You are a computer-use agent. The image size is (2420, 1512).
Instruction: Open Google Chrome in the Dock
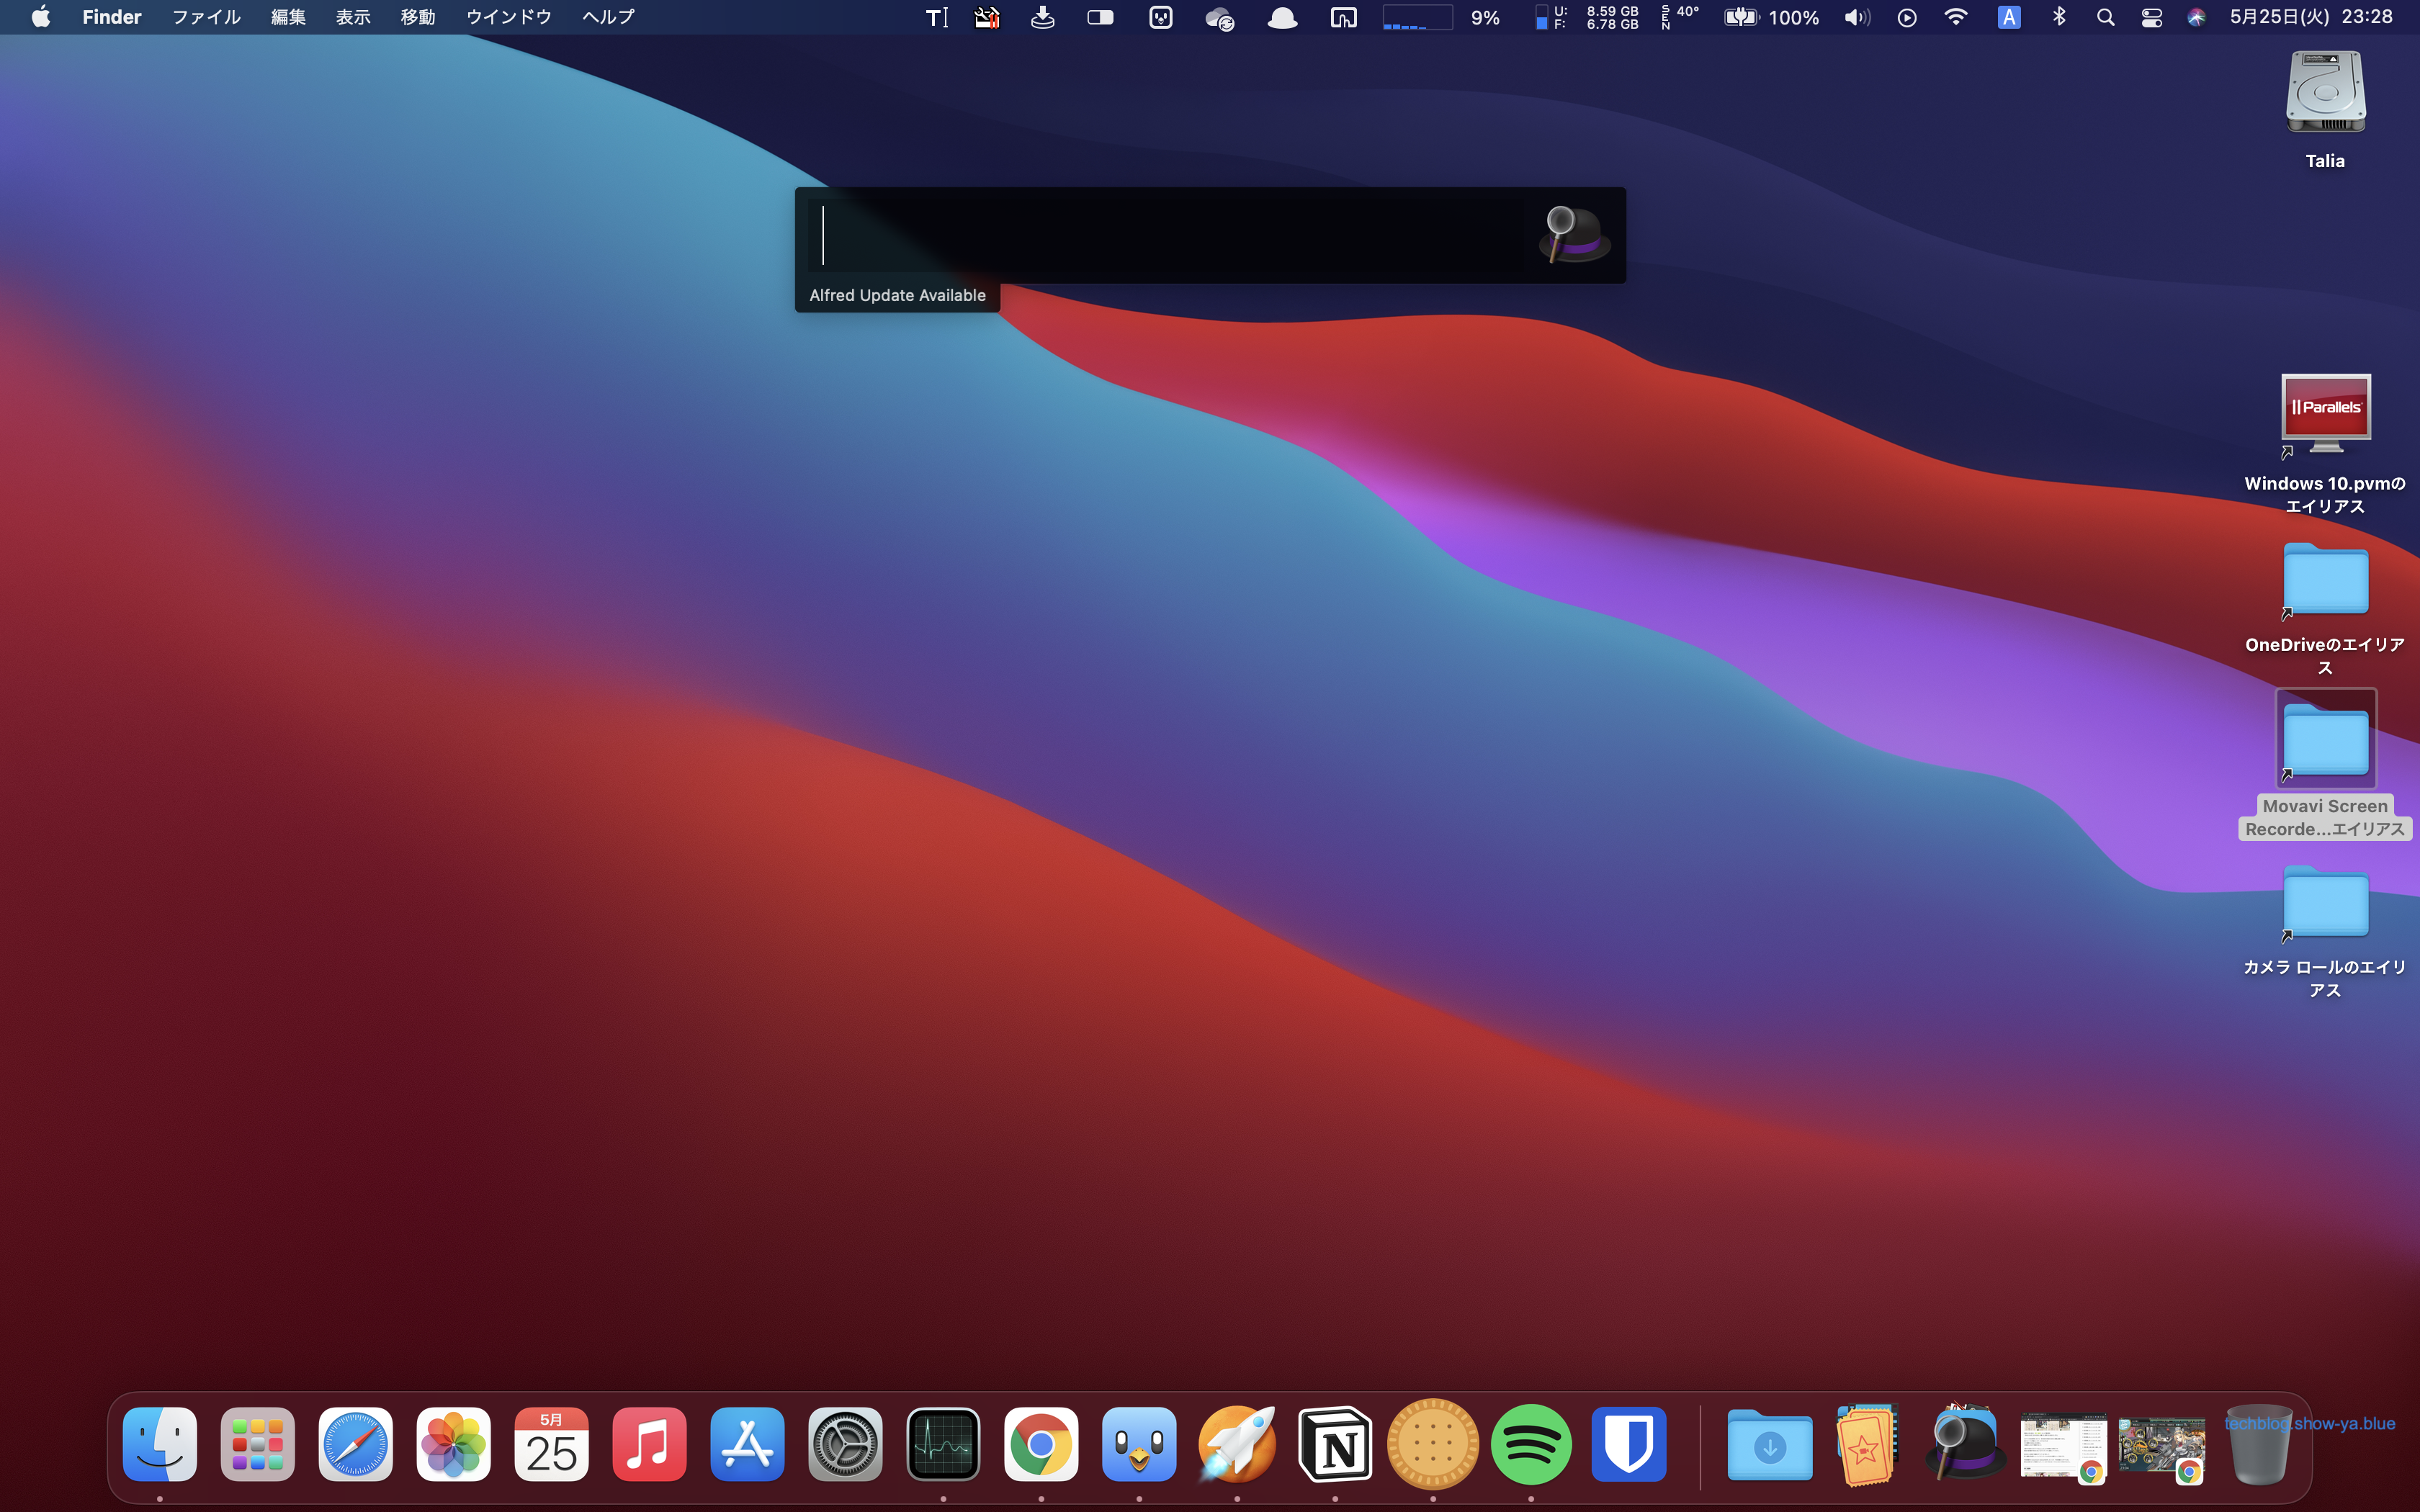point(1040,1444)
